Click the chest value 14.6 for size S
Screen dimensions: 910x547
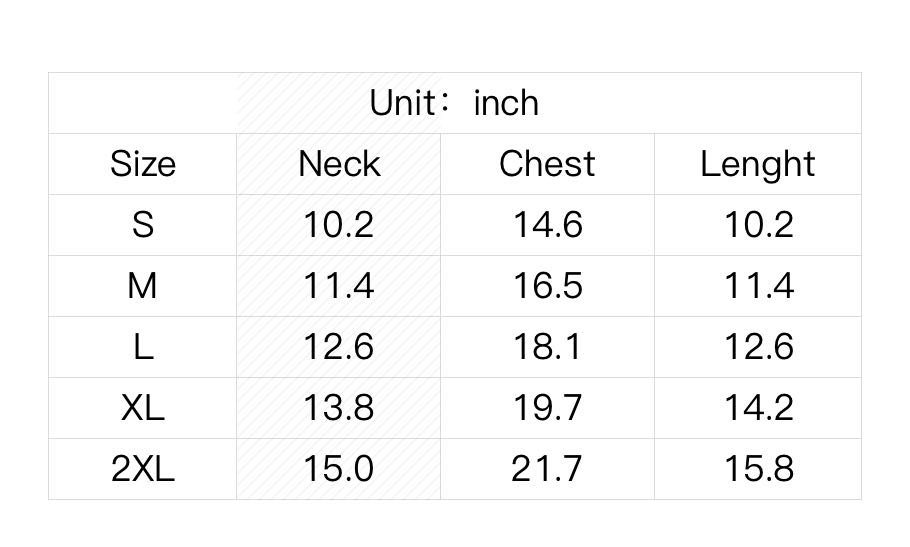(547, 225)
